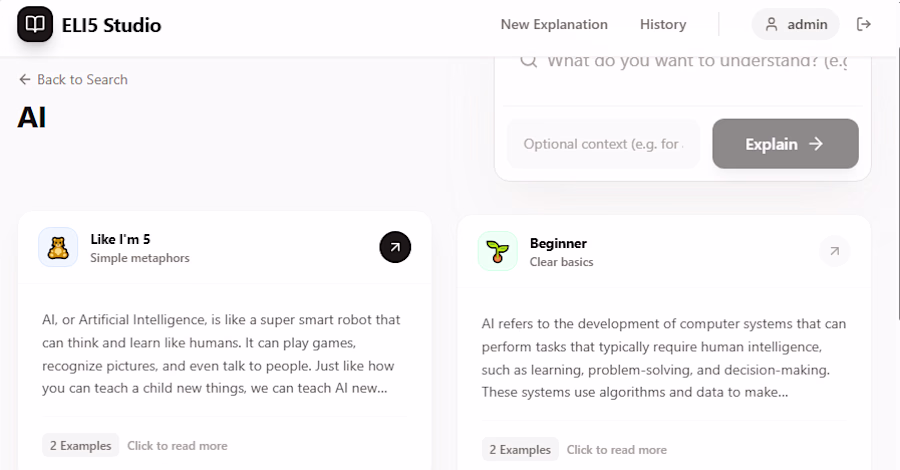Click the seedling Beginner icon
The width and height of the screenshot is (900, 470).
[497, 251]
